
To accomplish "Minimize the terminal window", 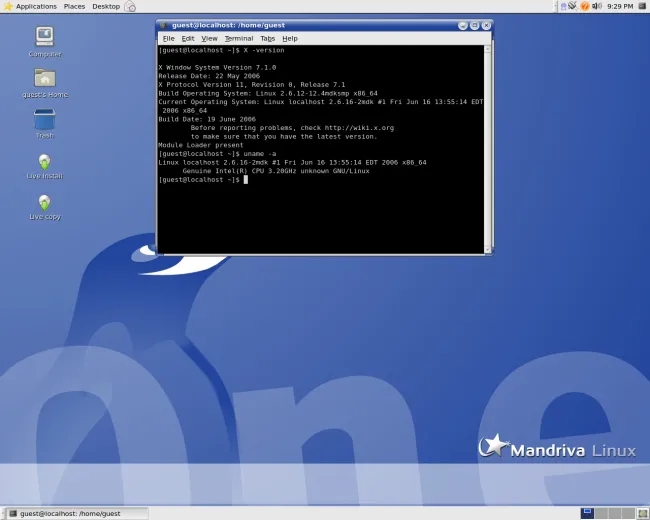I will coord(463,26).
